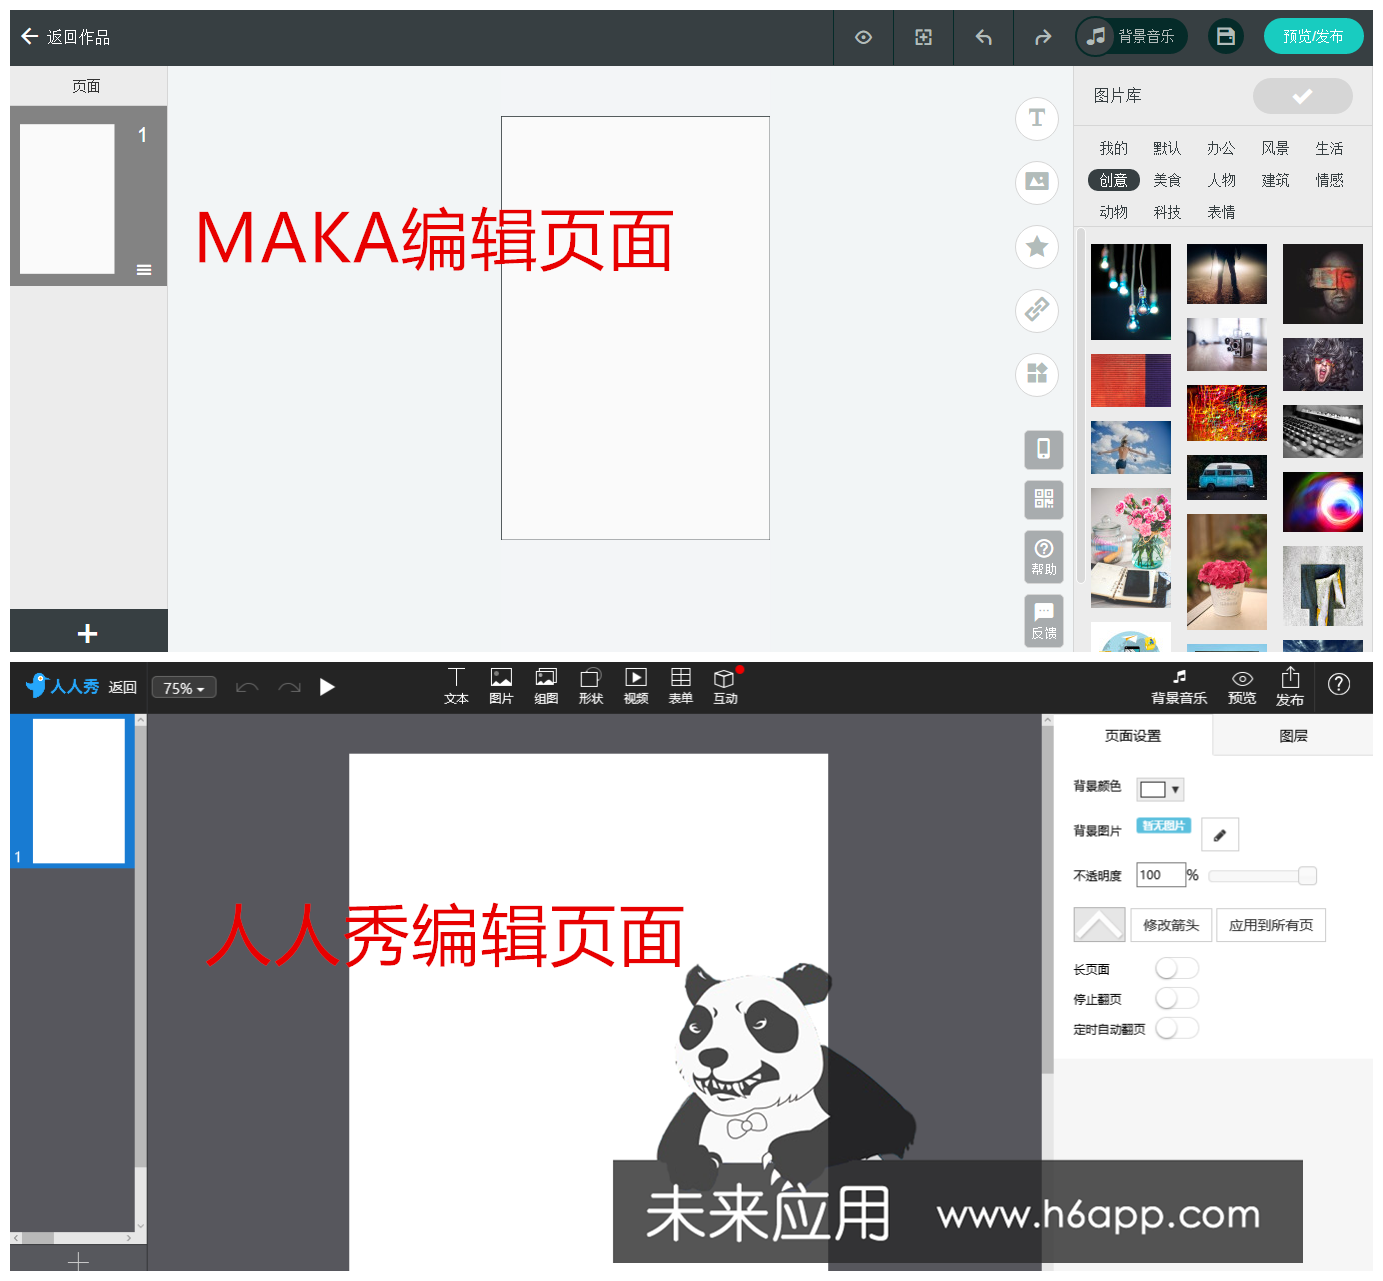Click redo arrow in 人人秀 toolbar
Viewport: 1383px width, 1281px height.
point(289,687)
